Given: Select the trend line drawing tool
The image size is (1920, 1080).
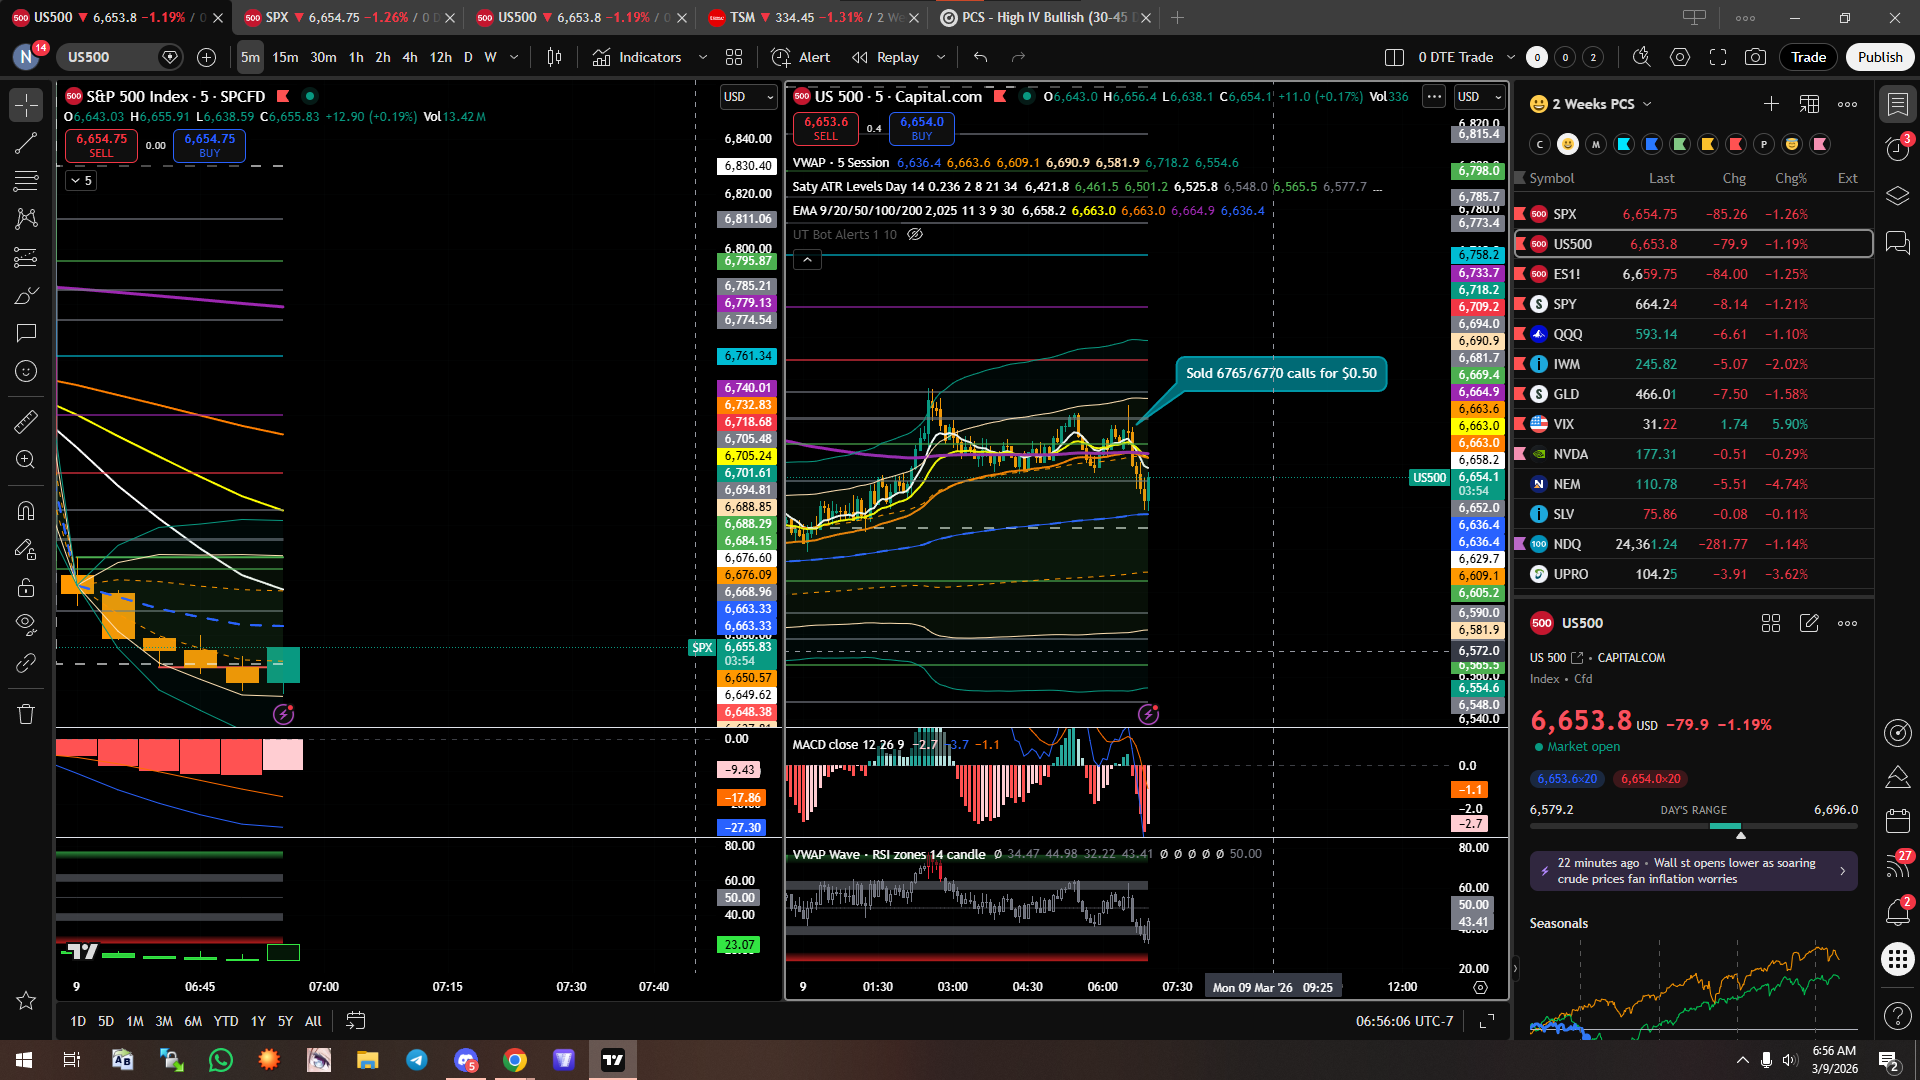Looking at the screenshot, I should pyautogui.click(x=26, y=143).
